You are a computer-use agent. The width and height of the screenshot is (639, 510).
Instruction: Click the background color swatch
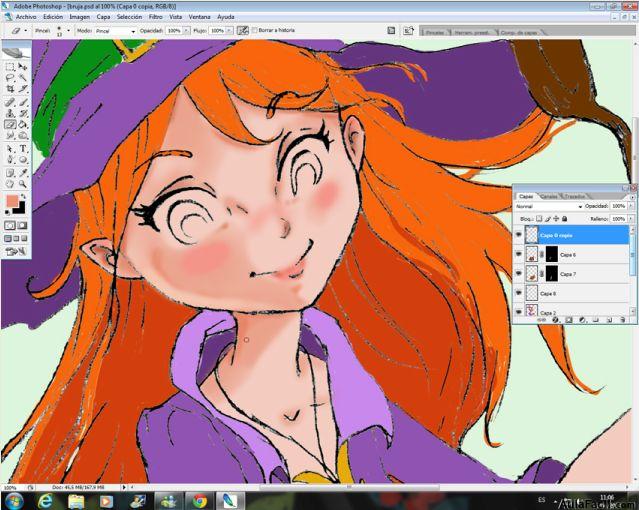(x=20, y=209)
